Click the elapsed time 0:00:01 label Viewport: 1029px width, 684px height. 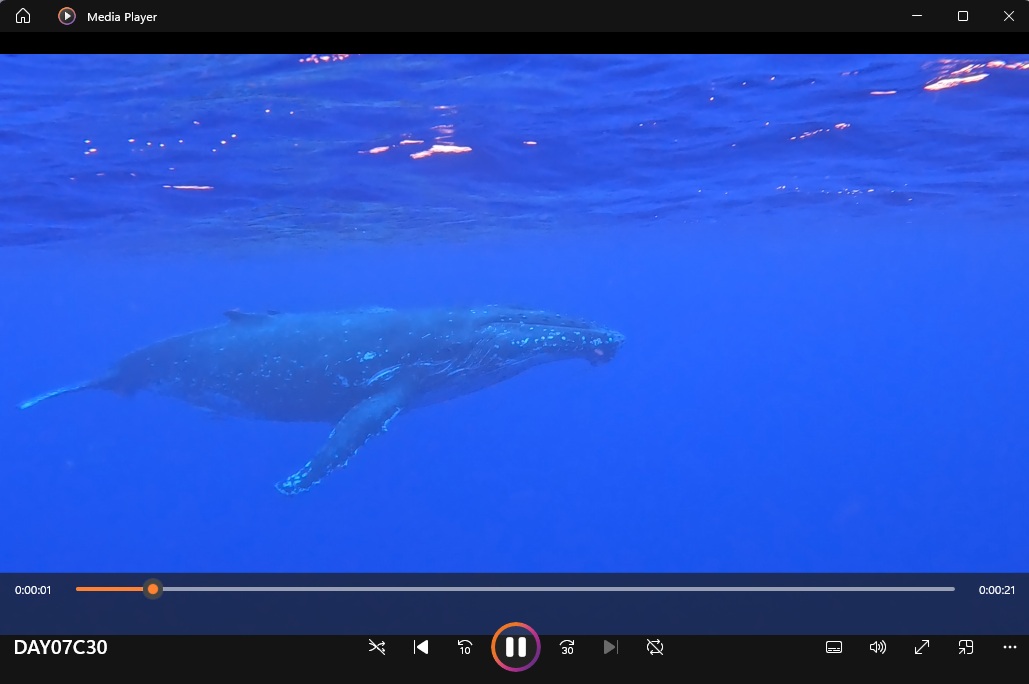pos(33,590)
